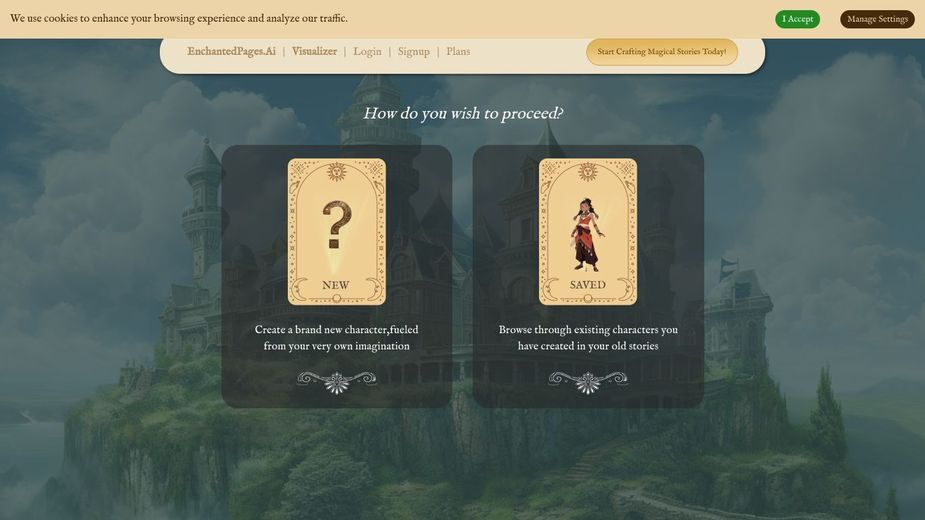Select the NEW label on the card
Image resolution: width=925 pixels, height=520 pixels.
(x=336, y=285)
